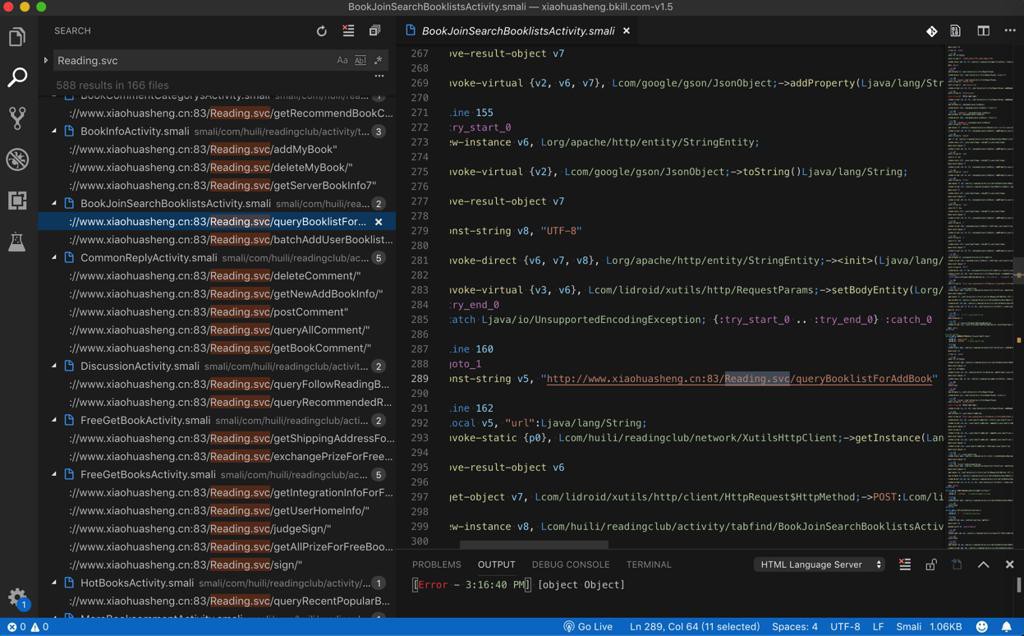
Task: Switch to the PROBLEMS panel tab
Action: (436, 564)
